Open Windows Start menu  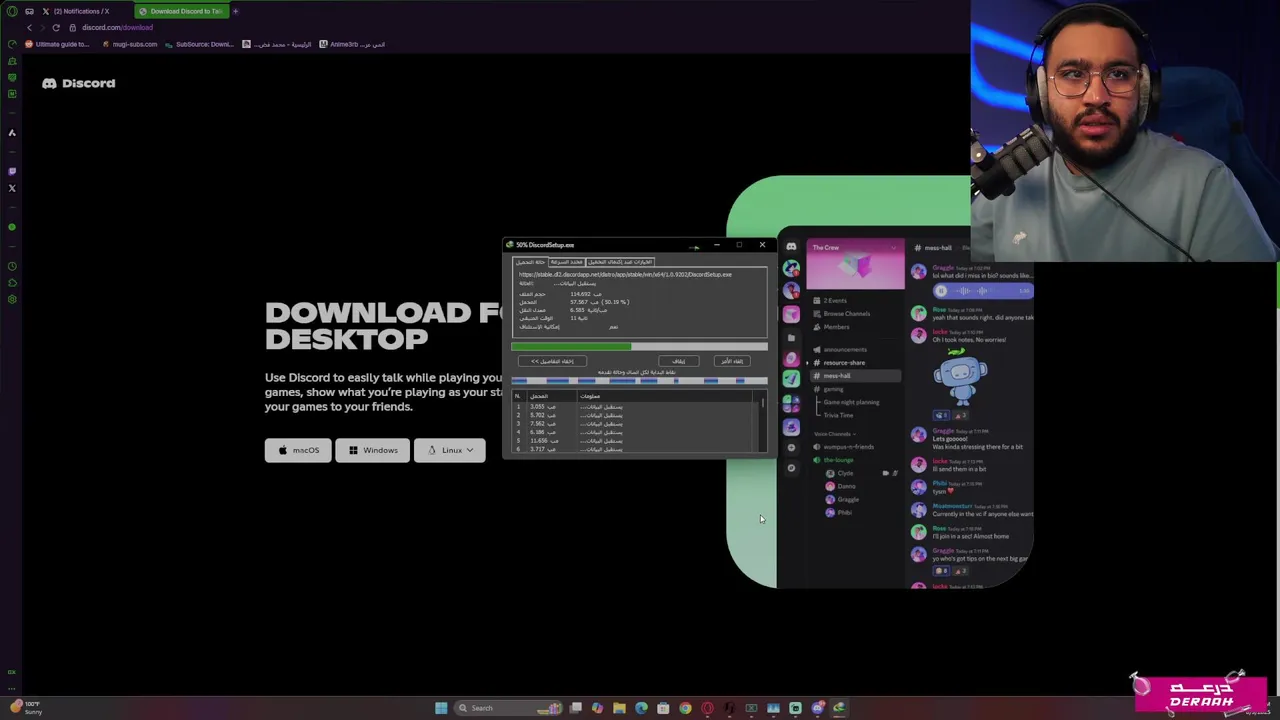pos(441,708)
